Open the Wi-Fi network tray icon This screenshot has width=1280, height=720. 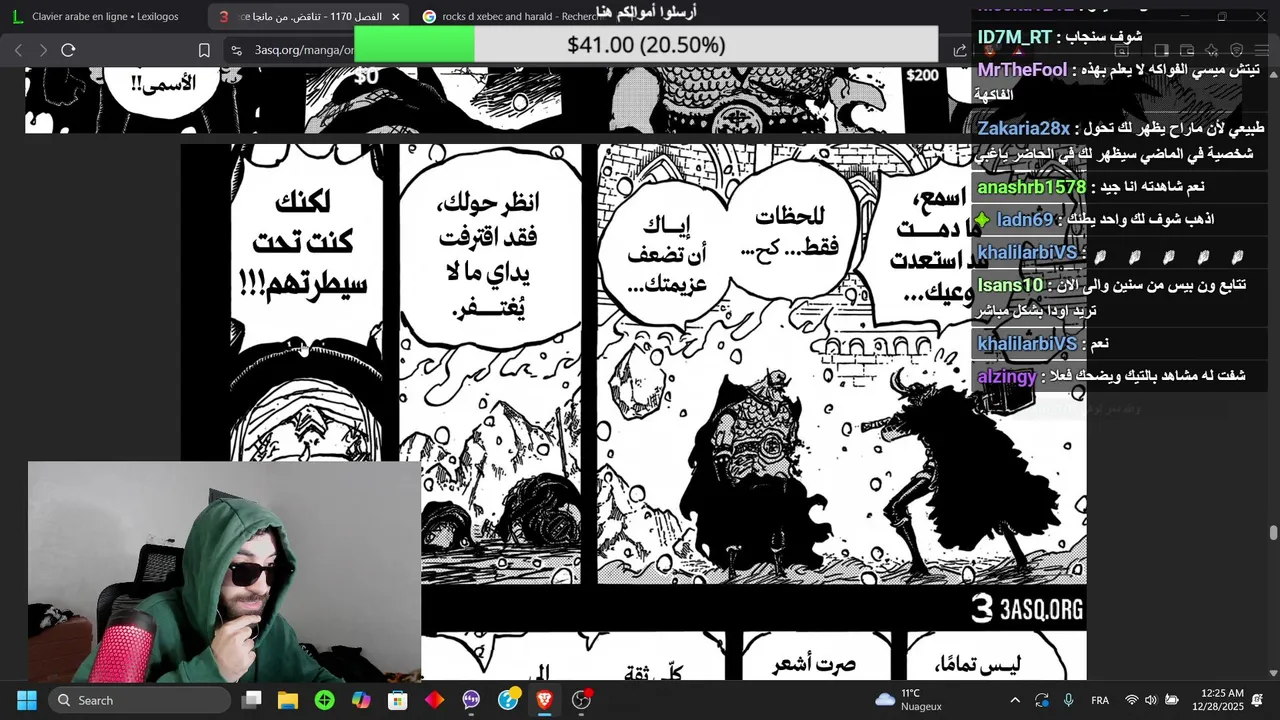click(1132, 700)
